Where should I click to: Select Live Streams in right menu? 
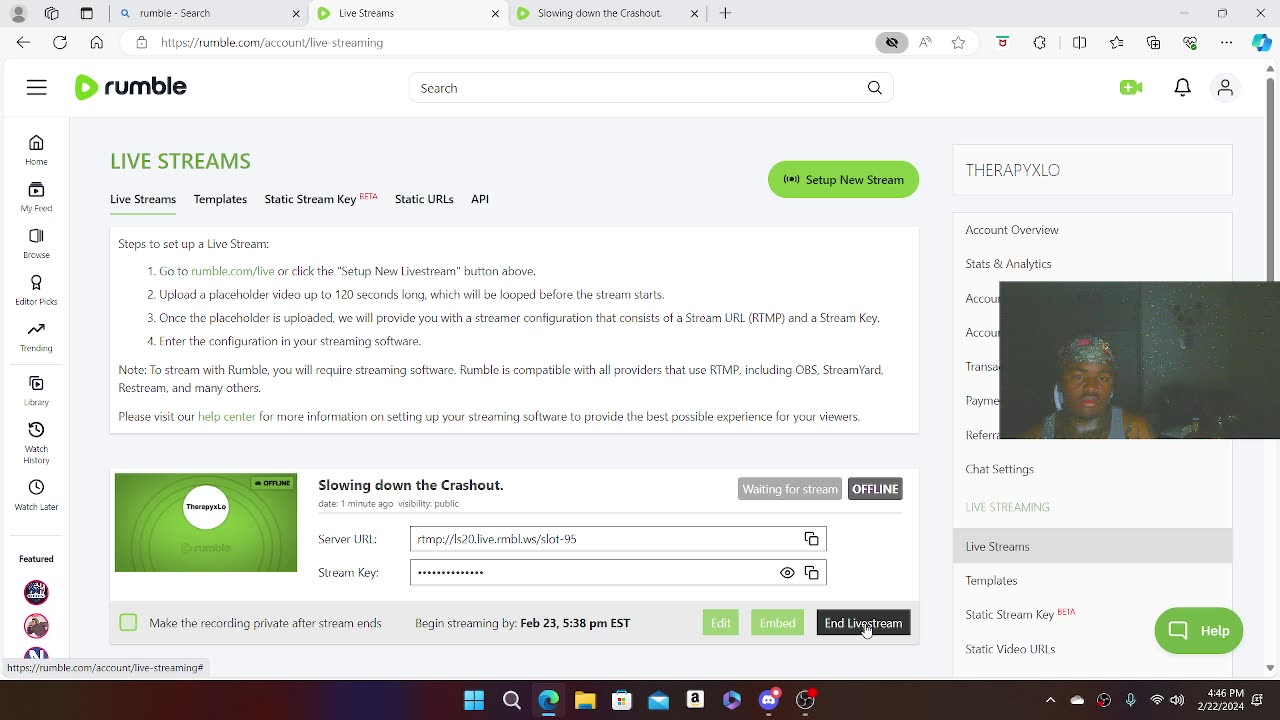coord(1092,546)
